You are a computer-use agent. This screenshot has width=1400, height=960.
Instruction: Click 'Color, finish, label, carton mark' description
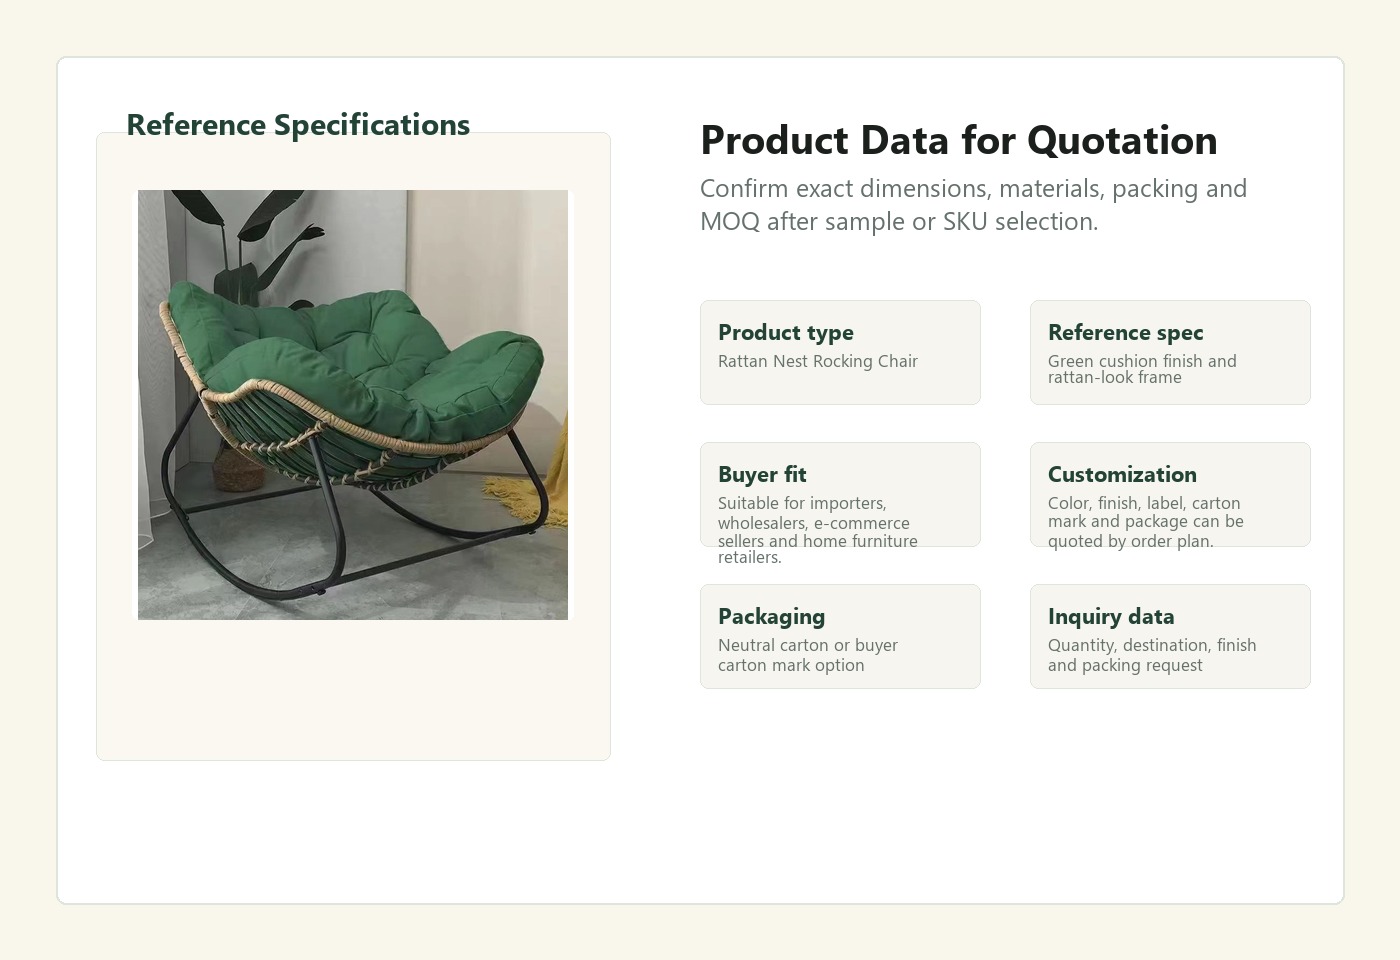pyautogui.click(x=1146, y=522)
